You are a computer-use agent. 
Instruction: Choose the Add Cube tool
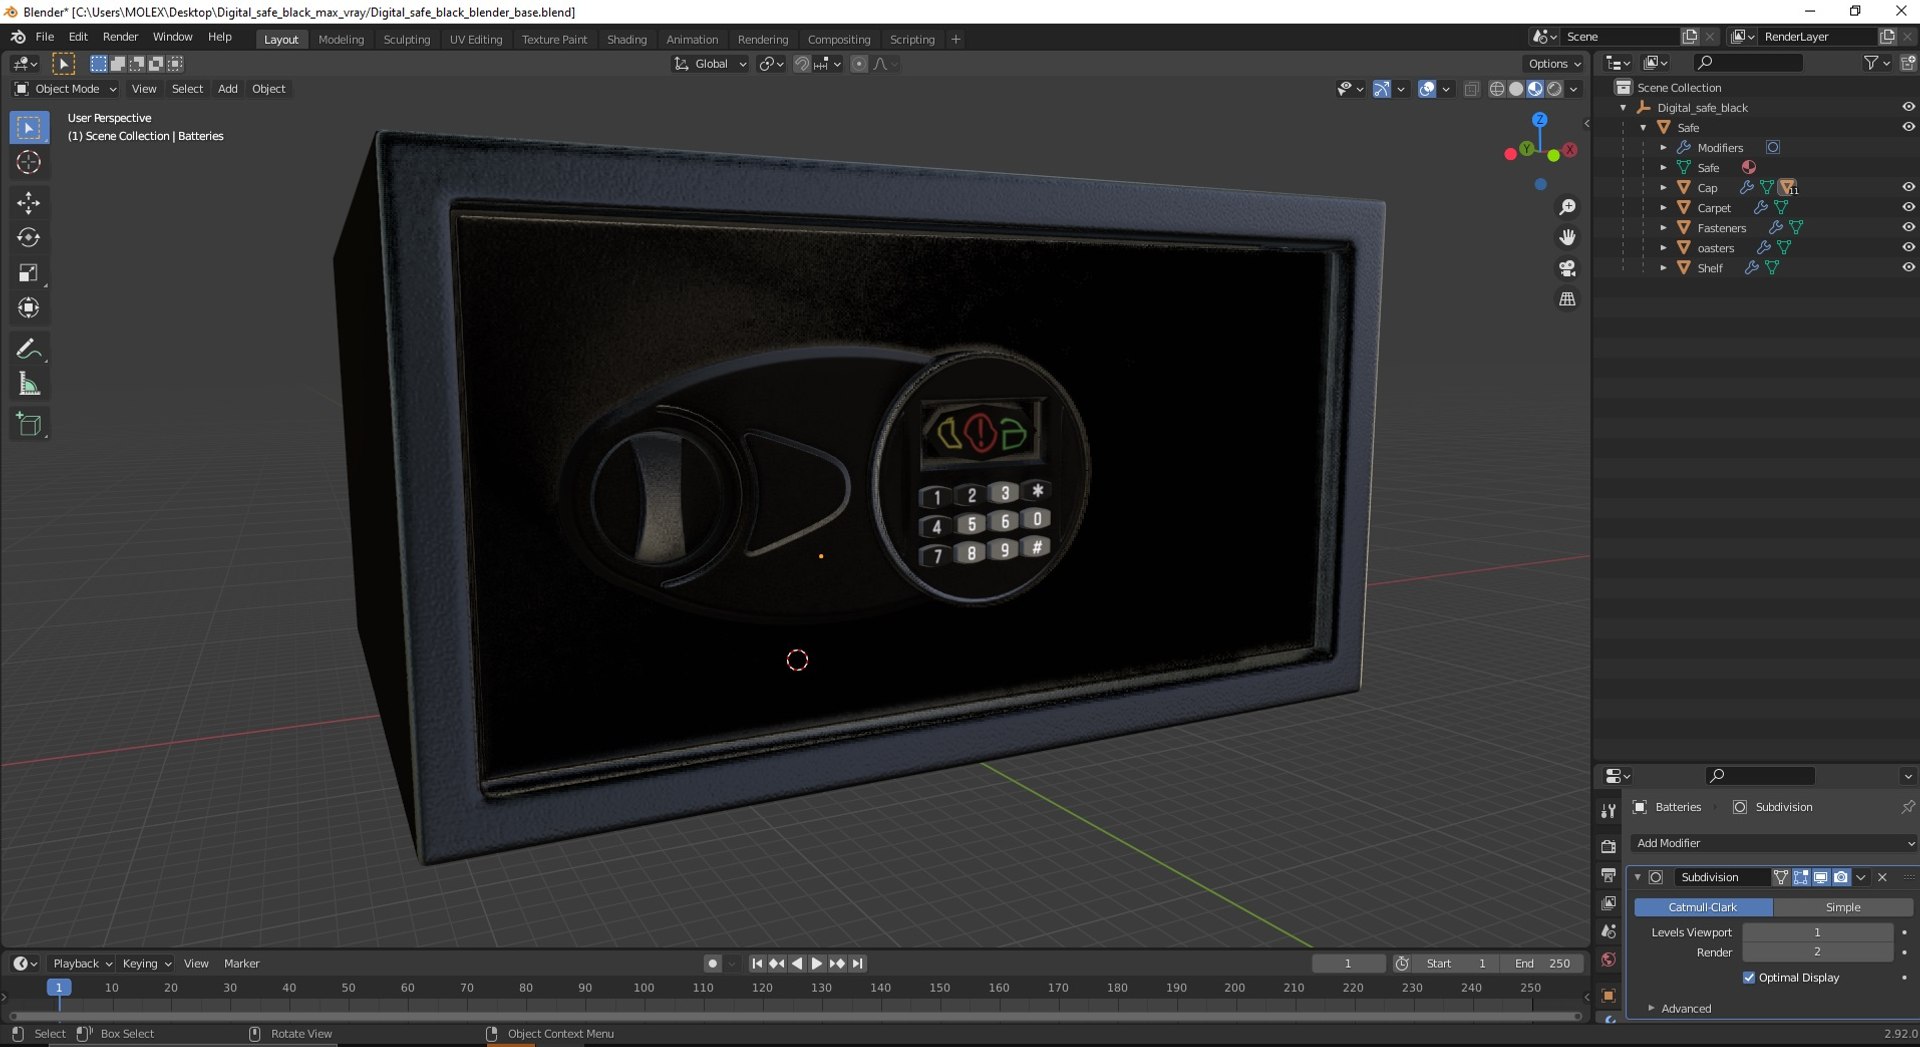click(x=28, y=424)
